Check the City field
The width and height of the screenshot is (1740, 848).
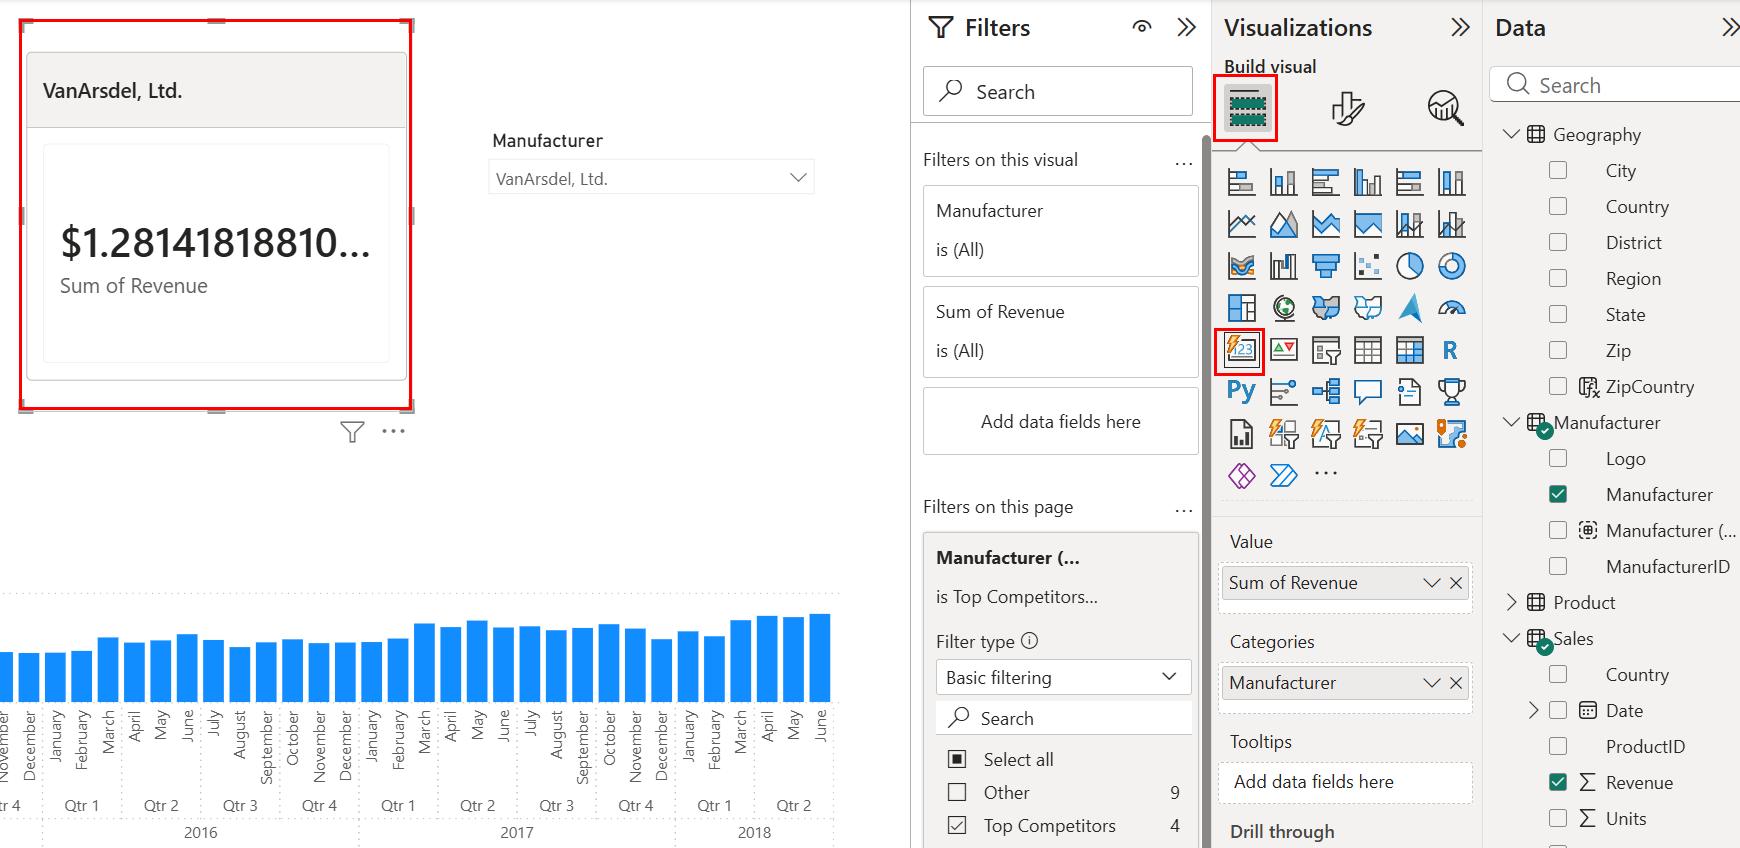[1558, 170]
